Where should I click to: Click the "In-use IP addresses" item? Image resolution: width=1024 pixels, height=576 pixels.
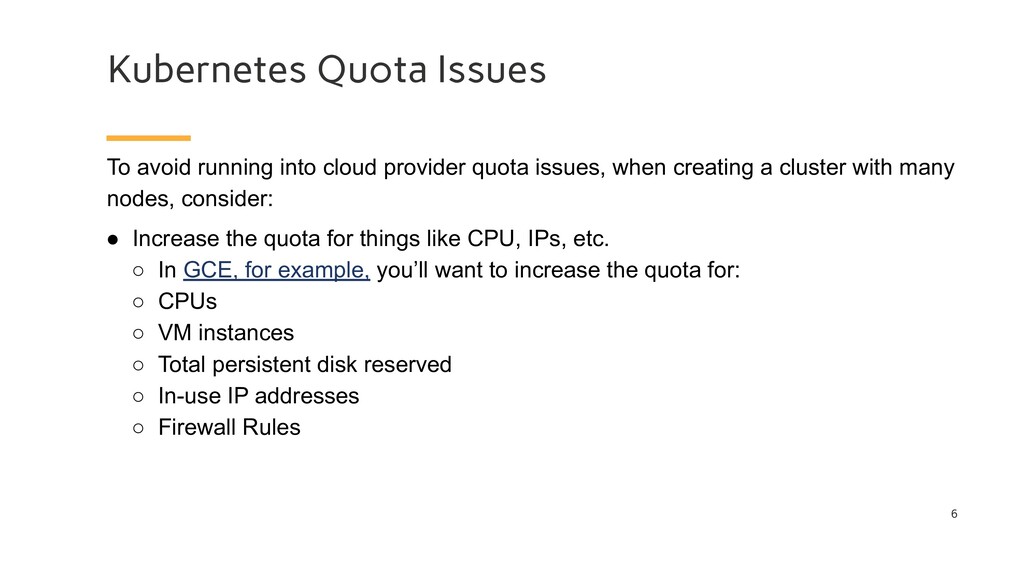pos(259,396)
